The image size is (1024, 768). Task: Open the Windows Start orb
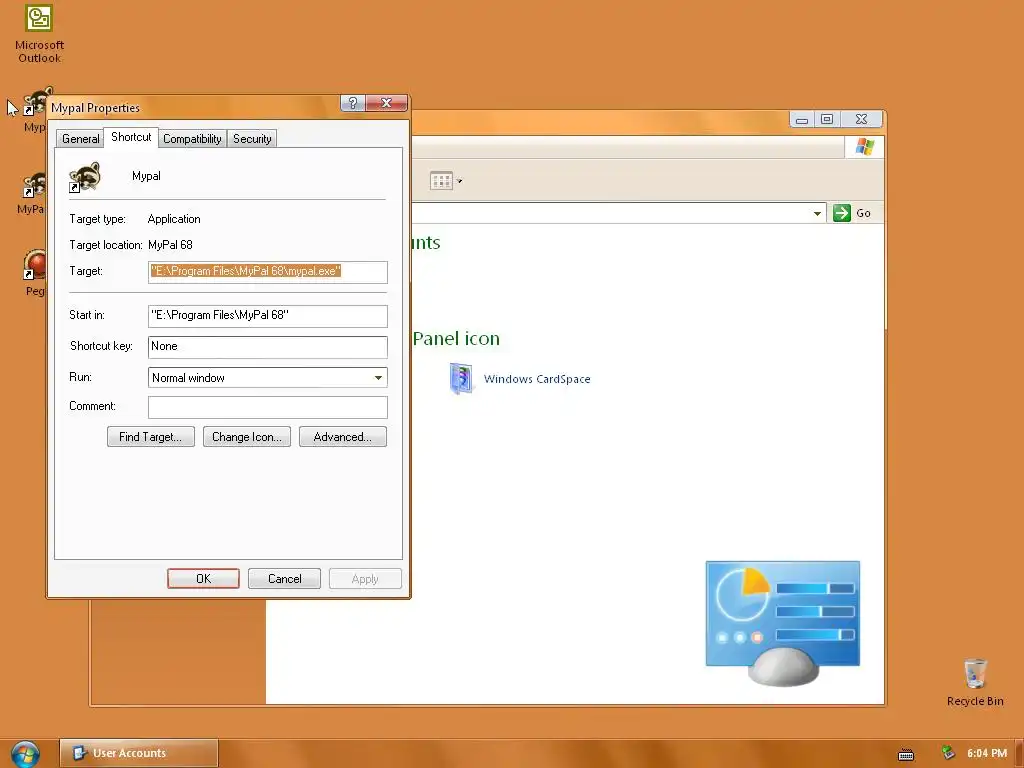(x=25, y=753)
